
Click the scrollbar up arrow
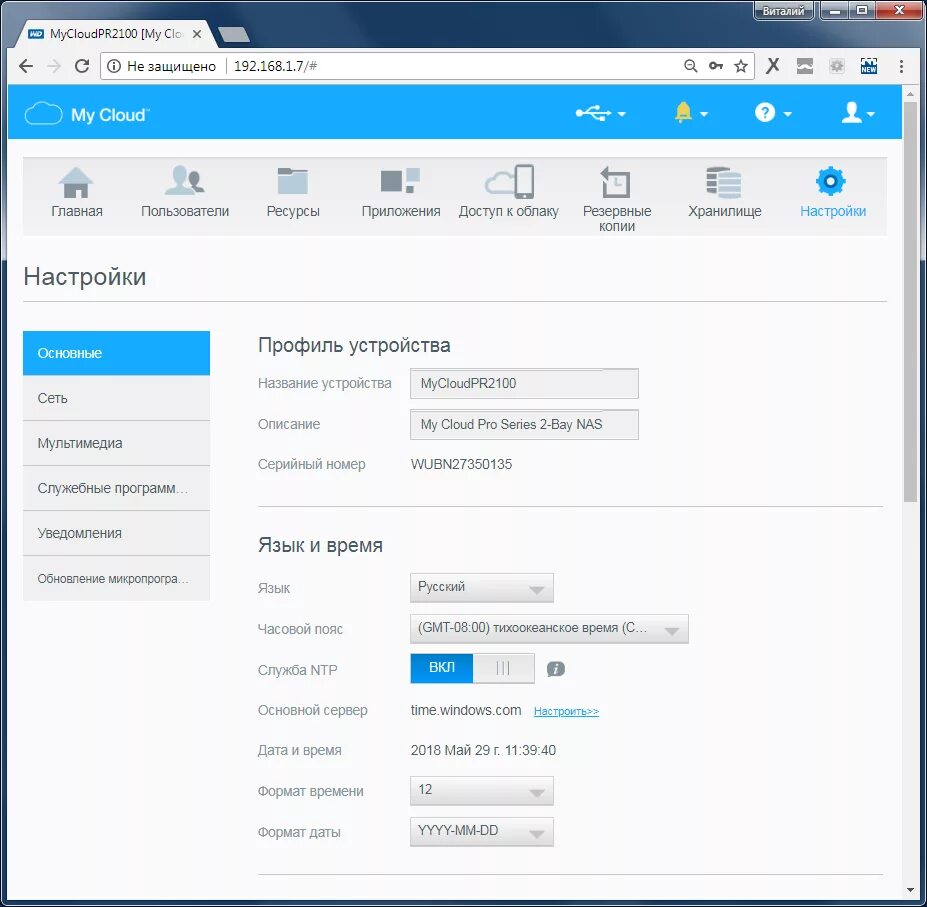(910, 93)
